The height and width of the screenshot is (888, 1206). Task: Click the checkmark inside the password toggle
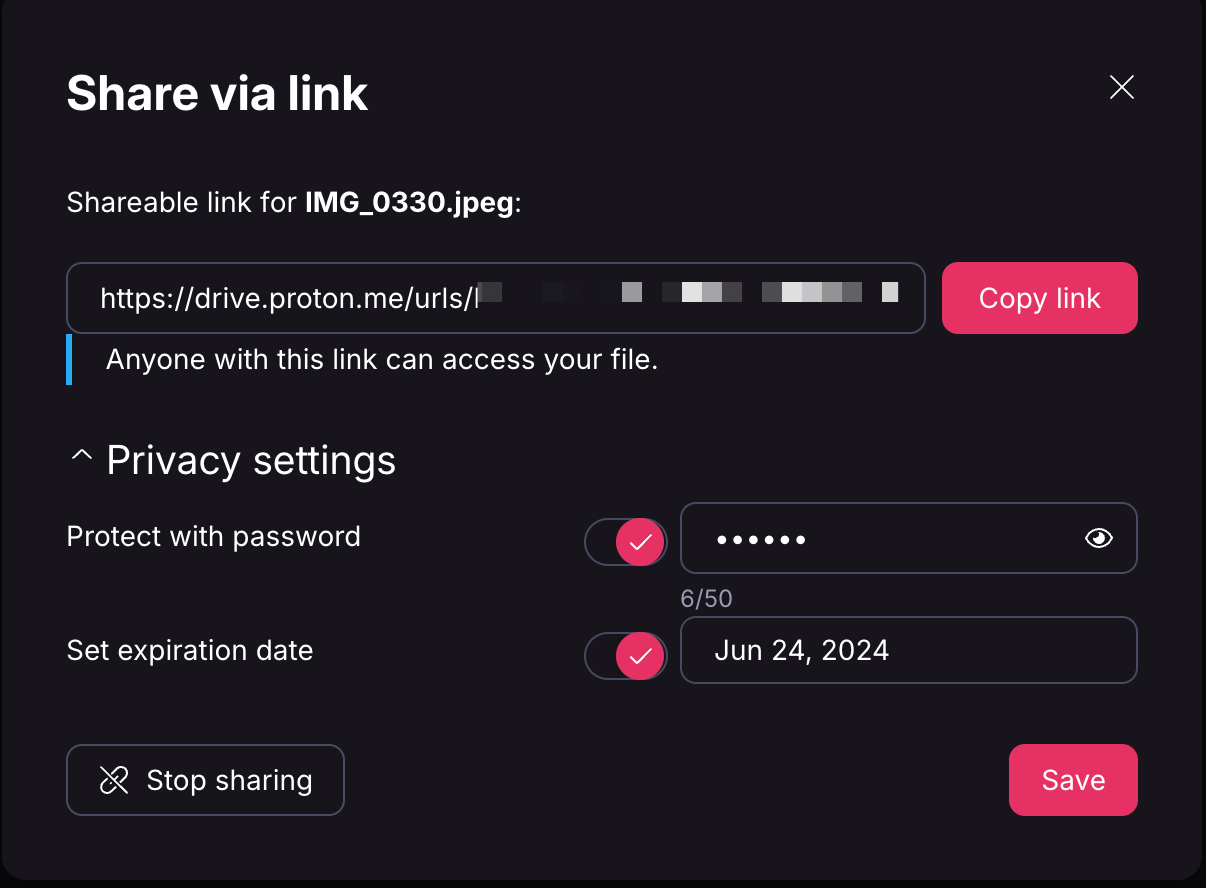641,541
